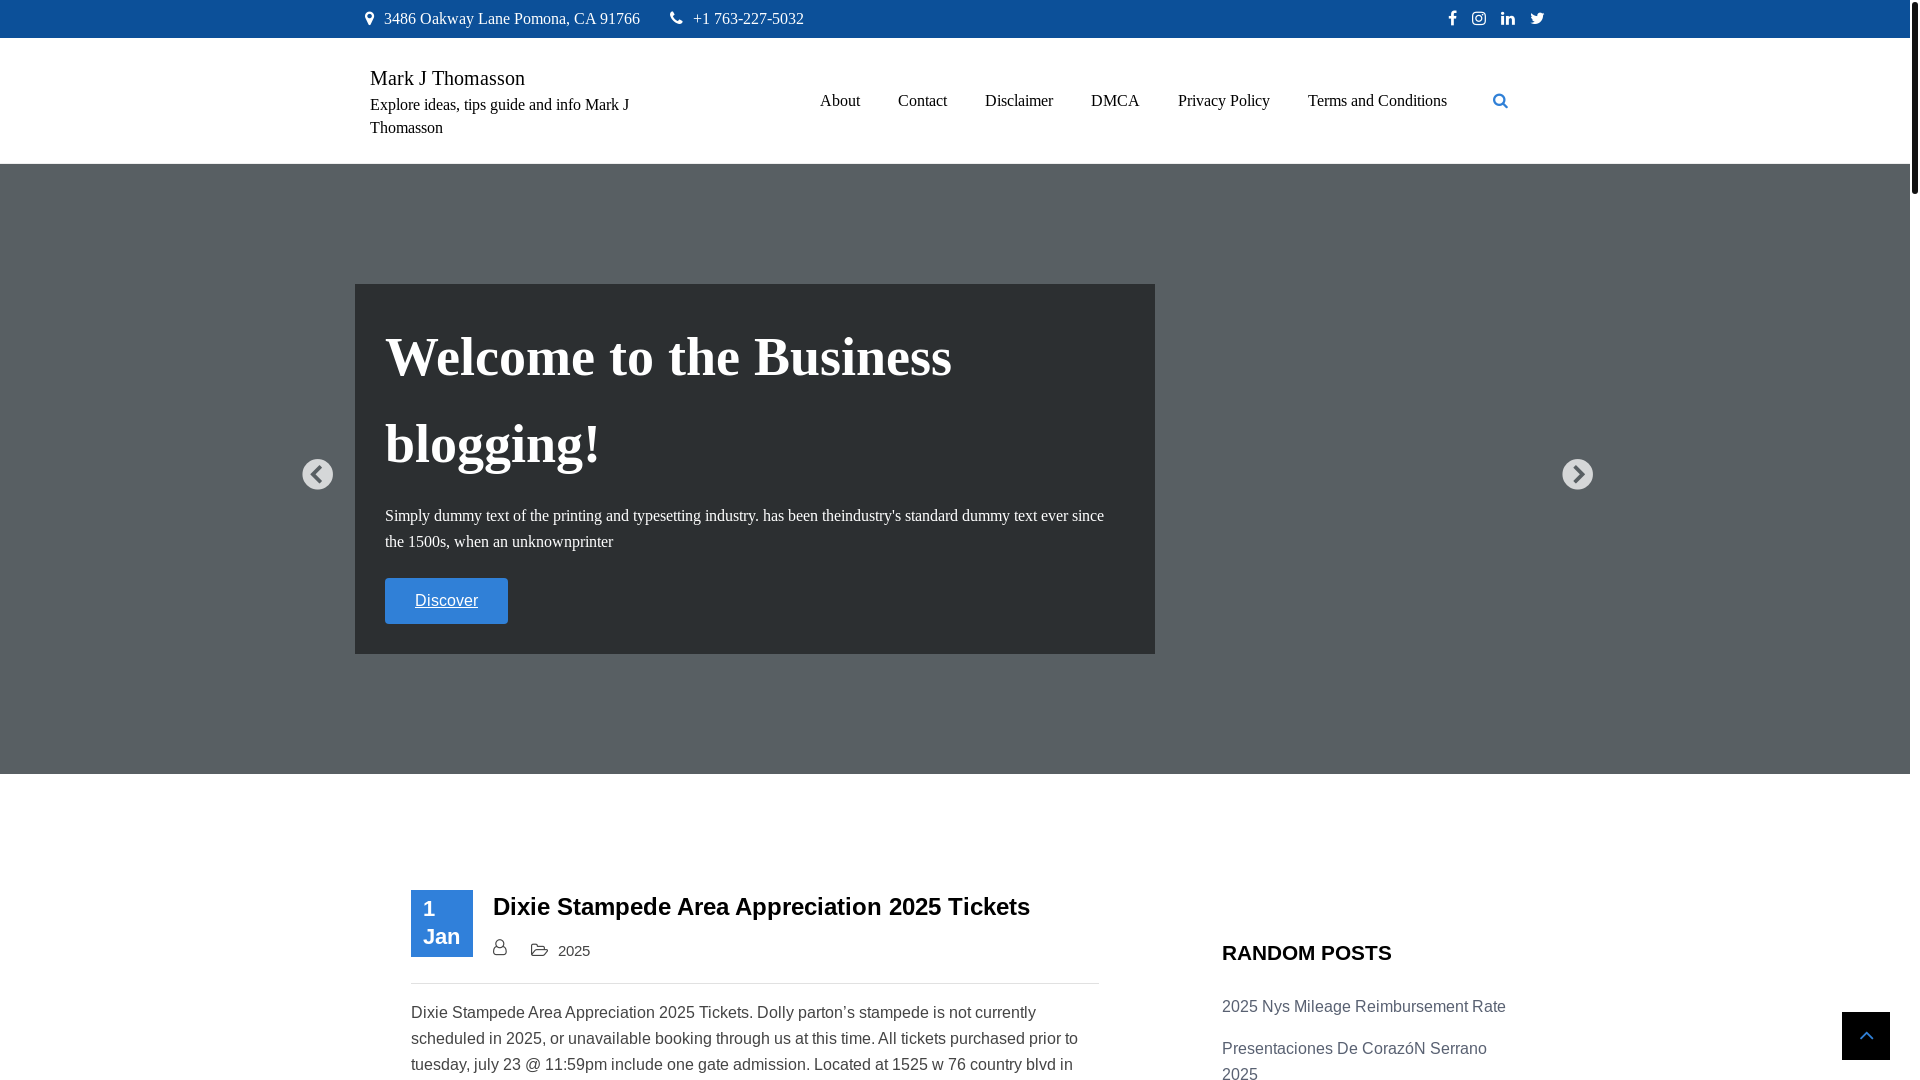The image size is (1920, 1080).
Task: Click the address 3486 Oakway Lane Pomona
Action: click(512, 19)
